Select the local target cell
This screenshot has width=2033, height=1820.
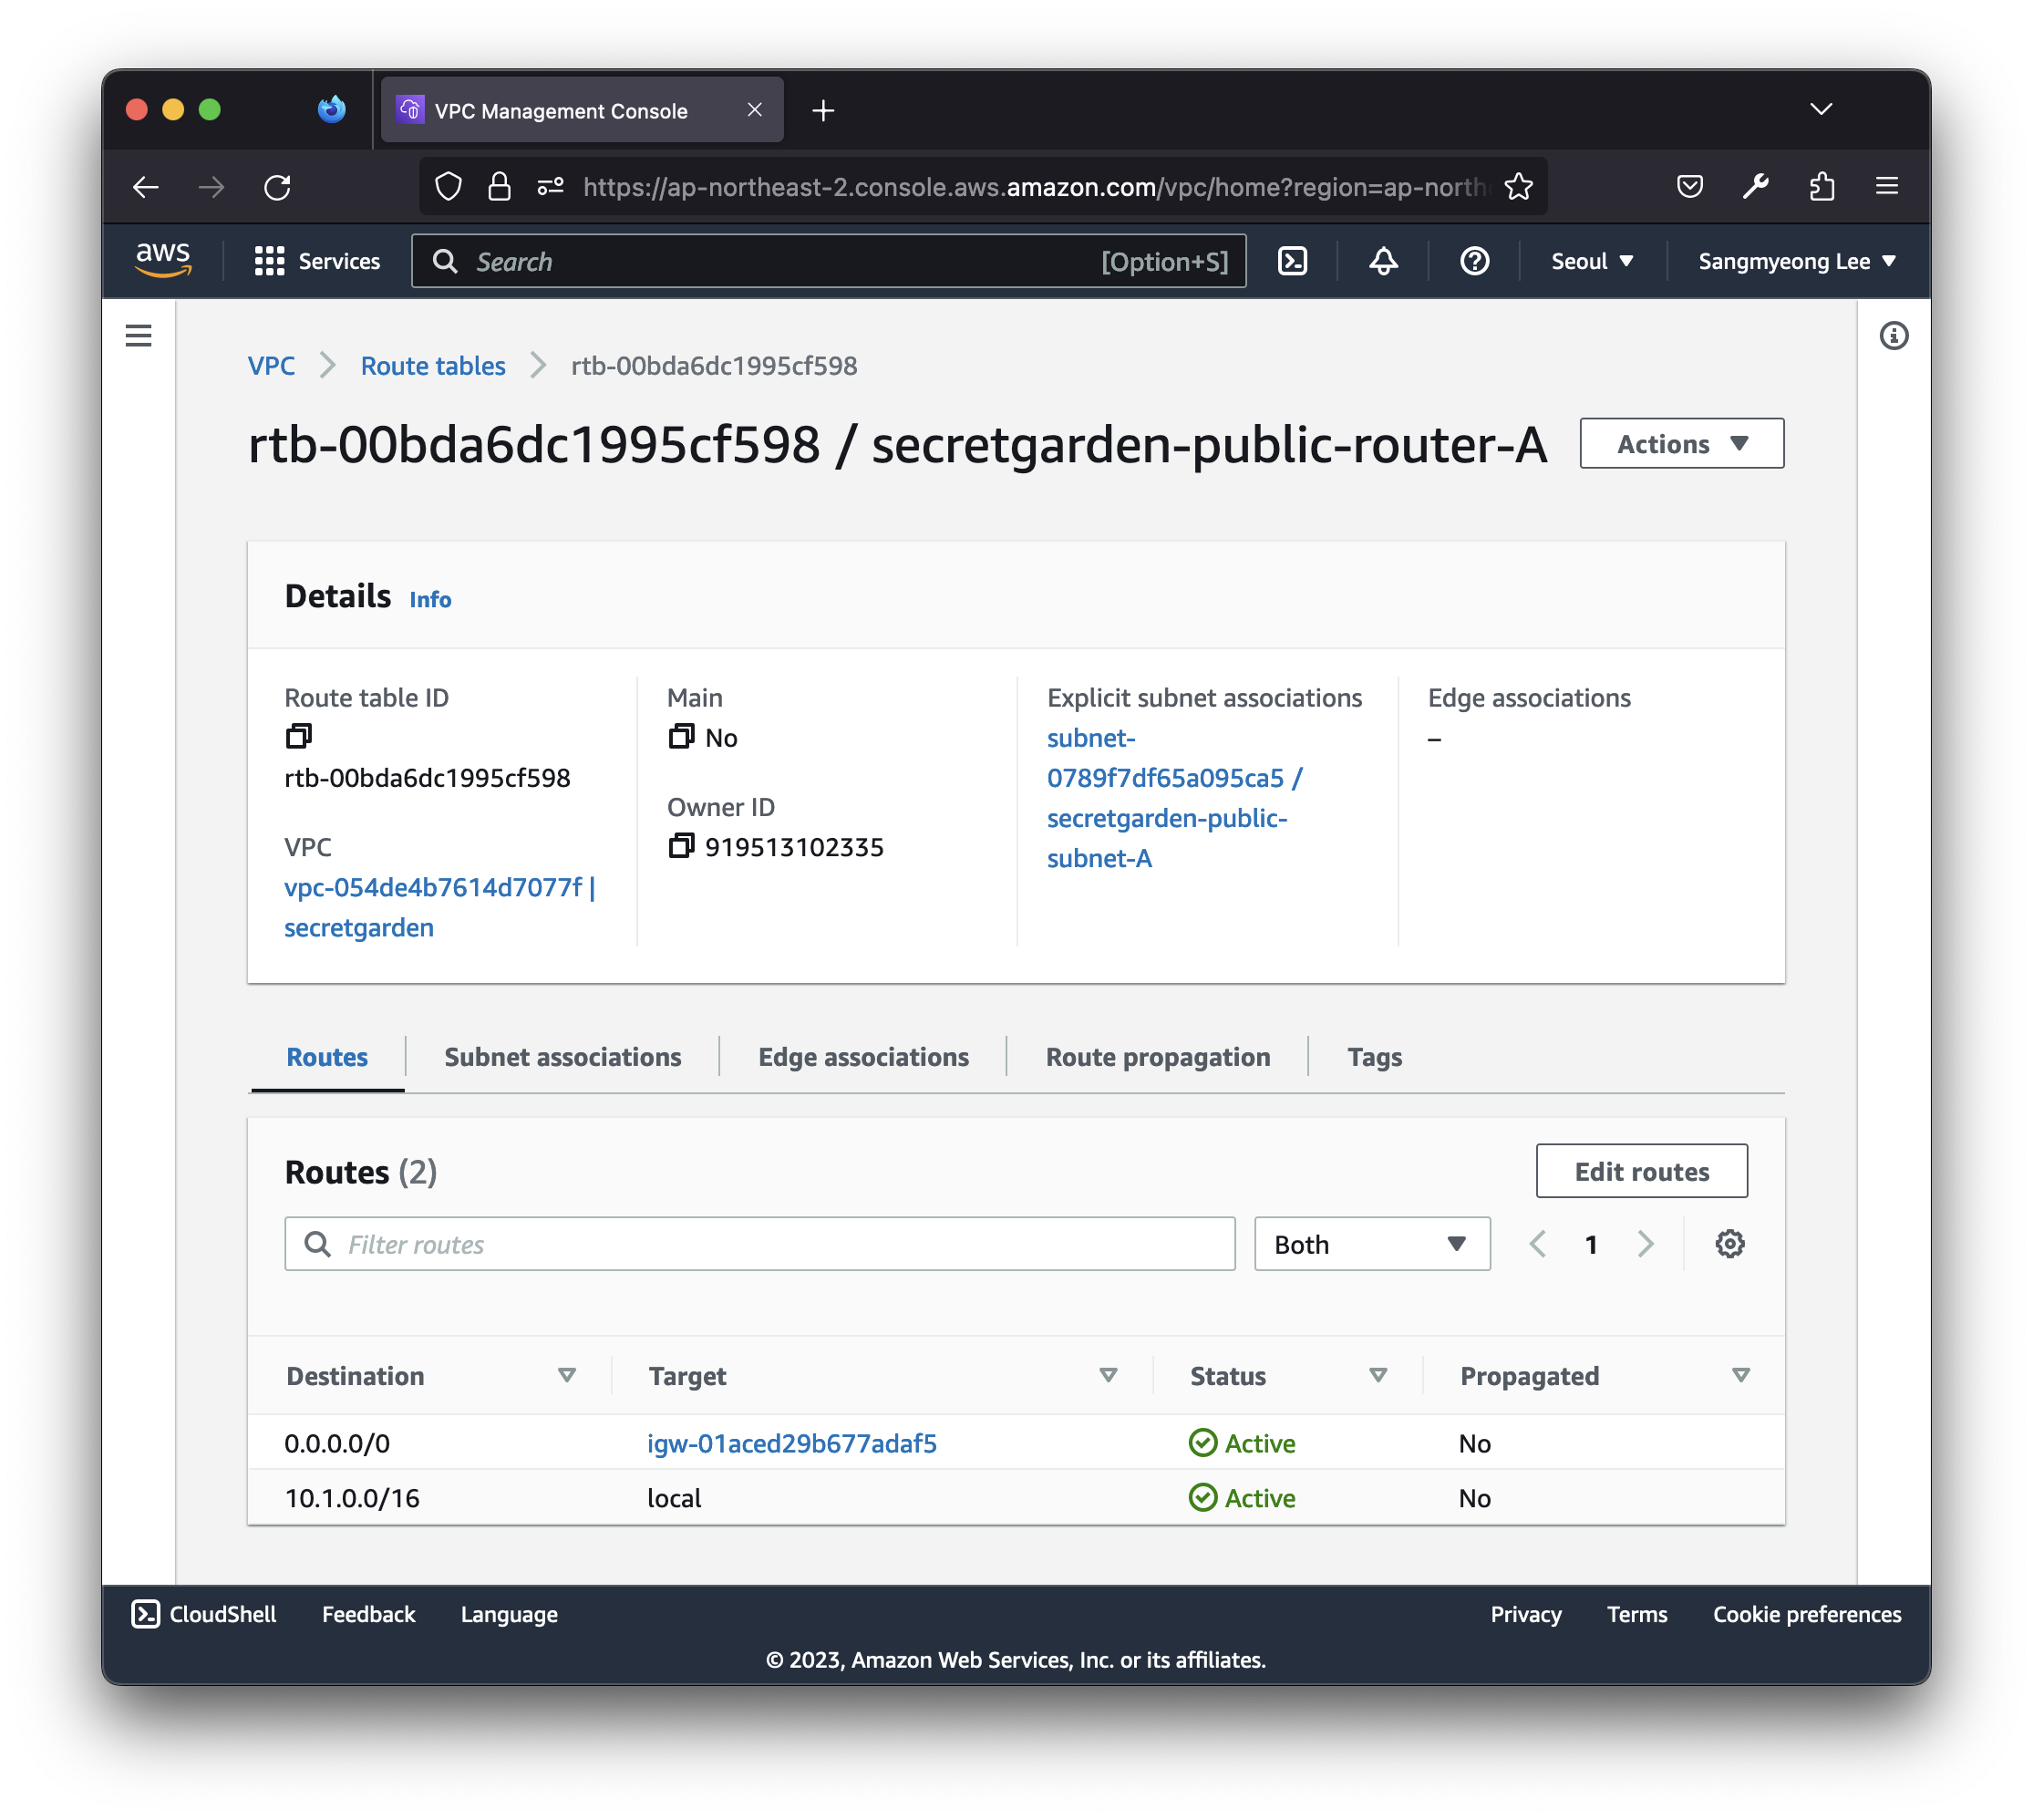674,1498
